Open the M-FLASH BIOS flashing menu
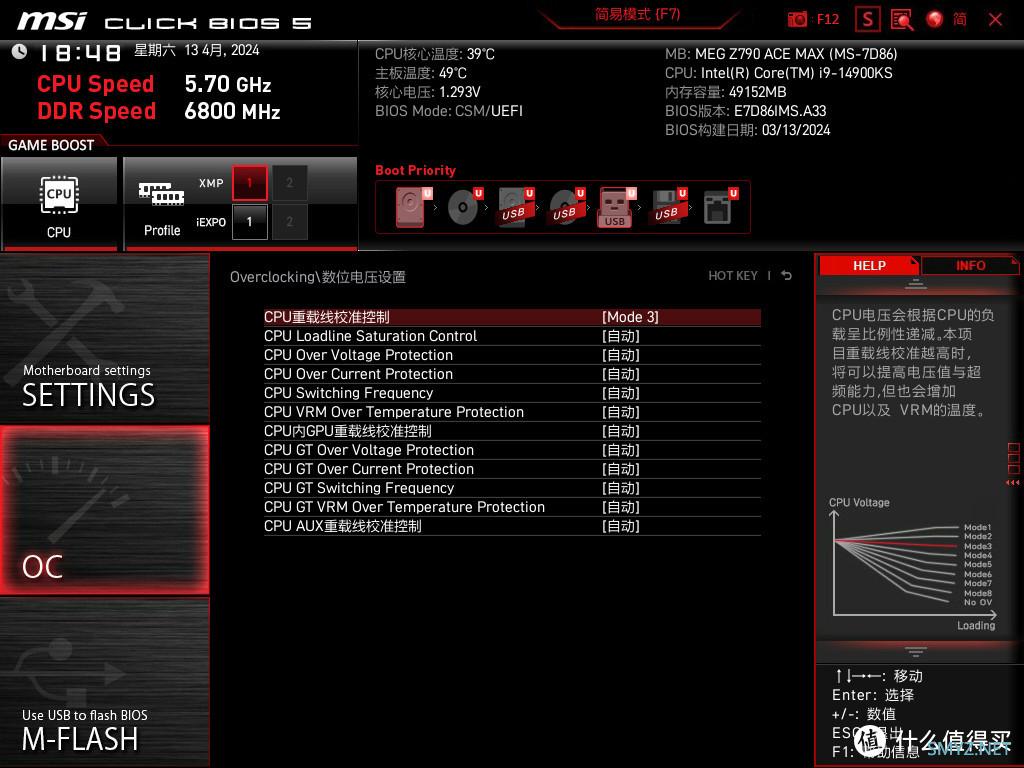Screen dimensions: 1024x768 click(104, 682)
